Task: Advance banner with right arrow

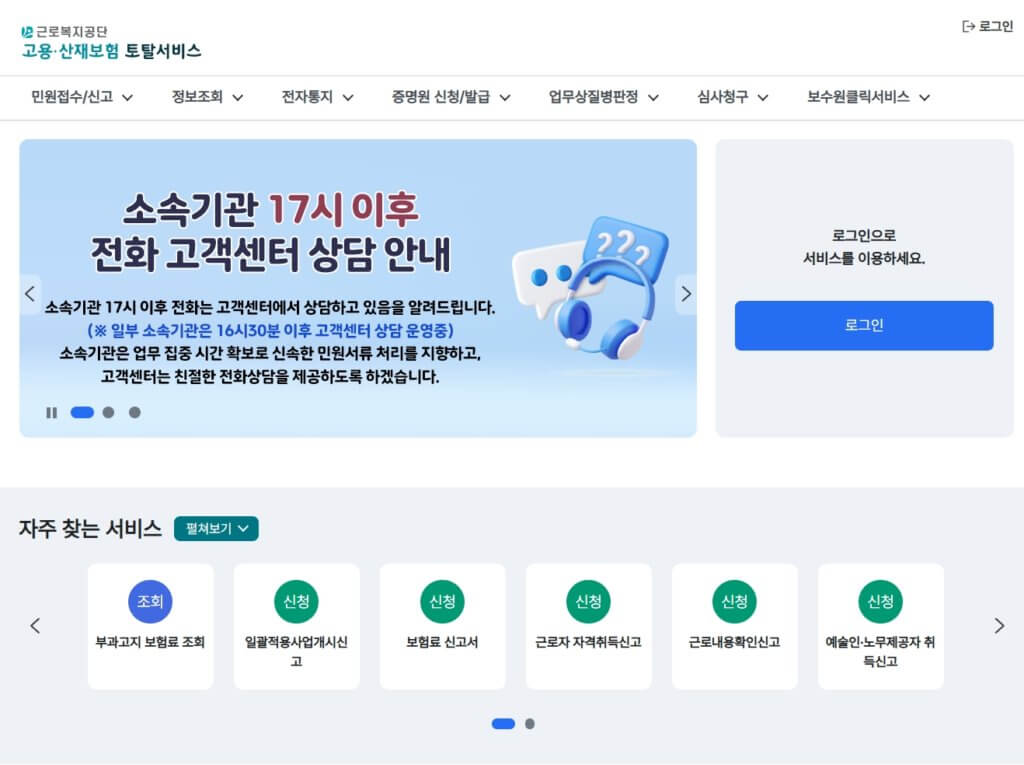Action: 686,294
